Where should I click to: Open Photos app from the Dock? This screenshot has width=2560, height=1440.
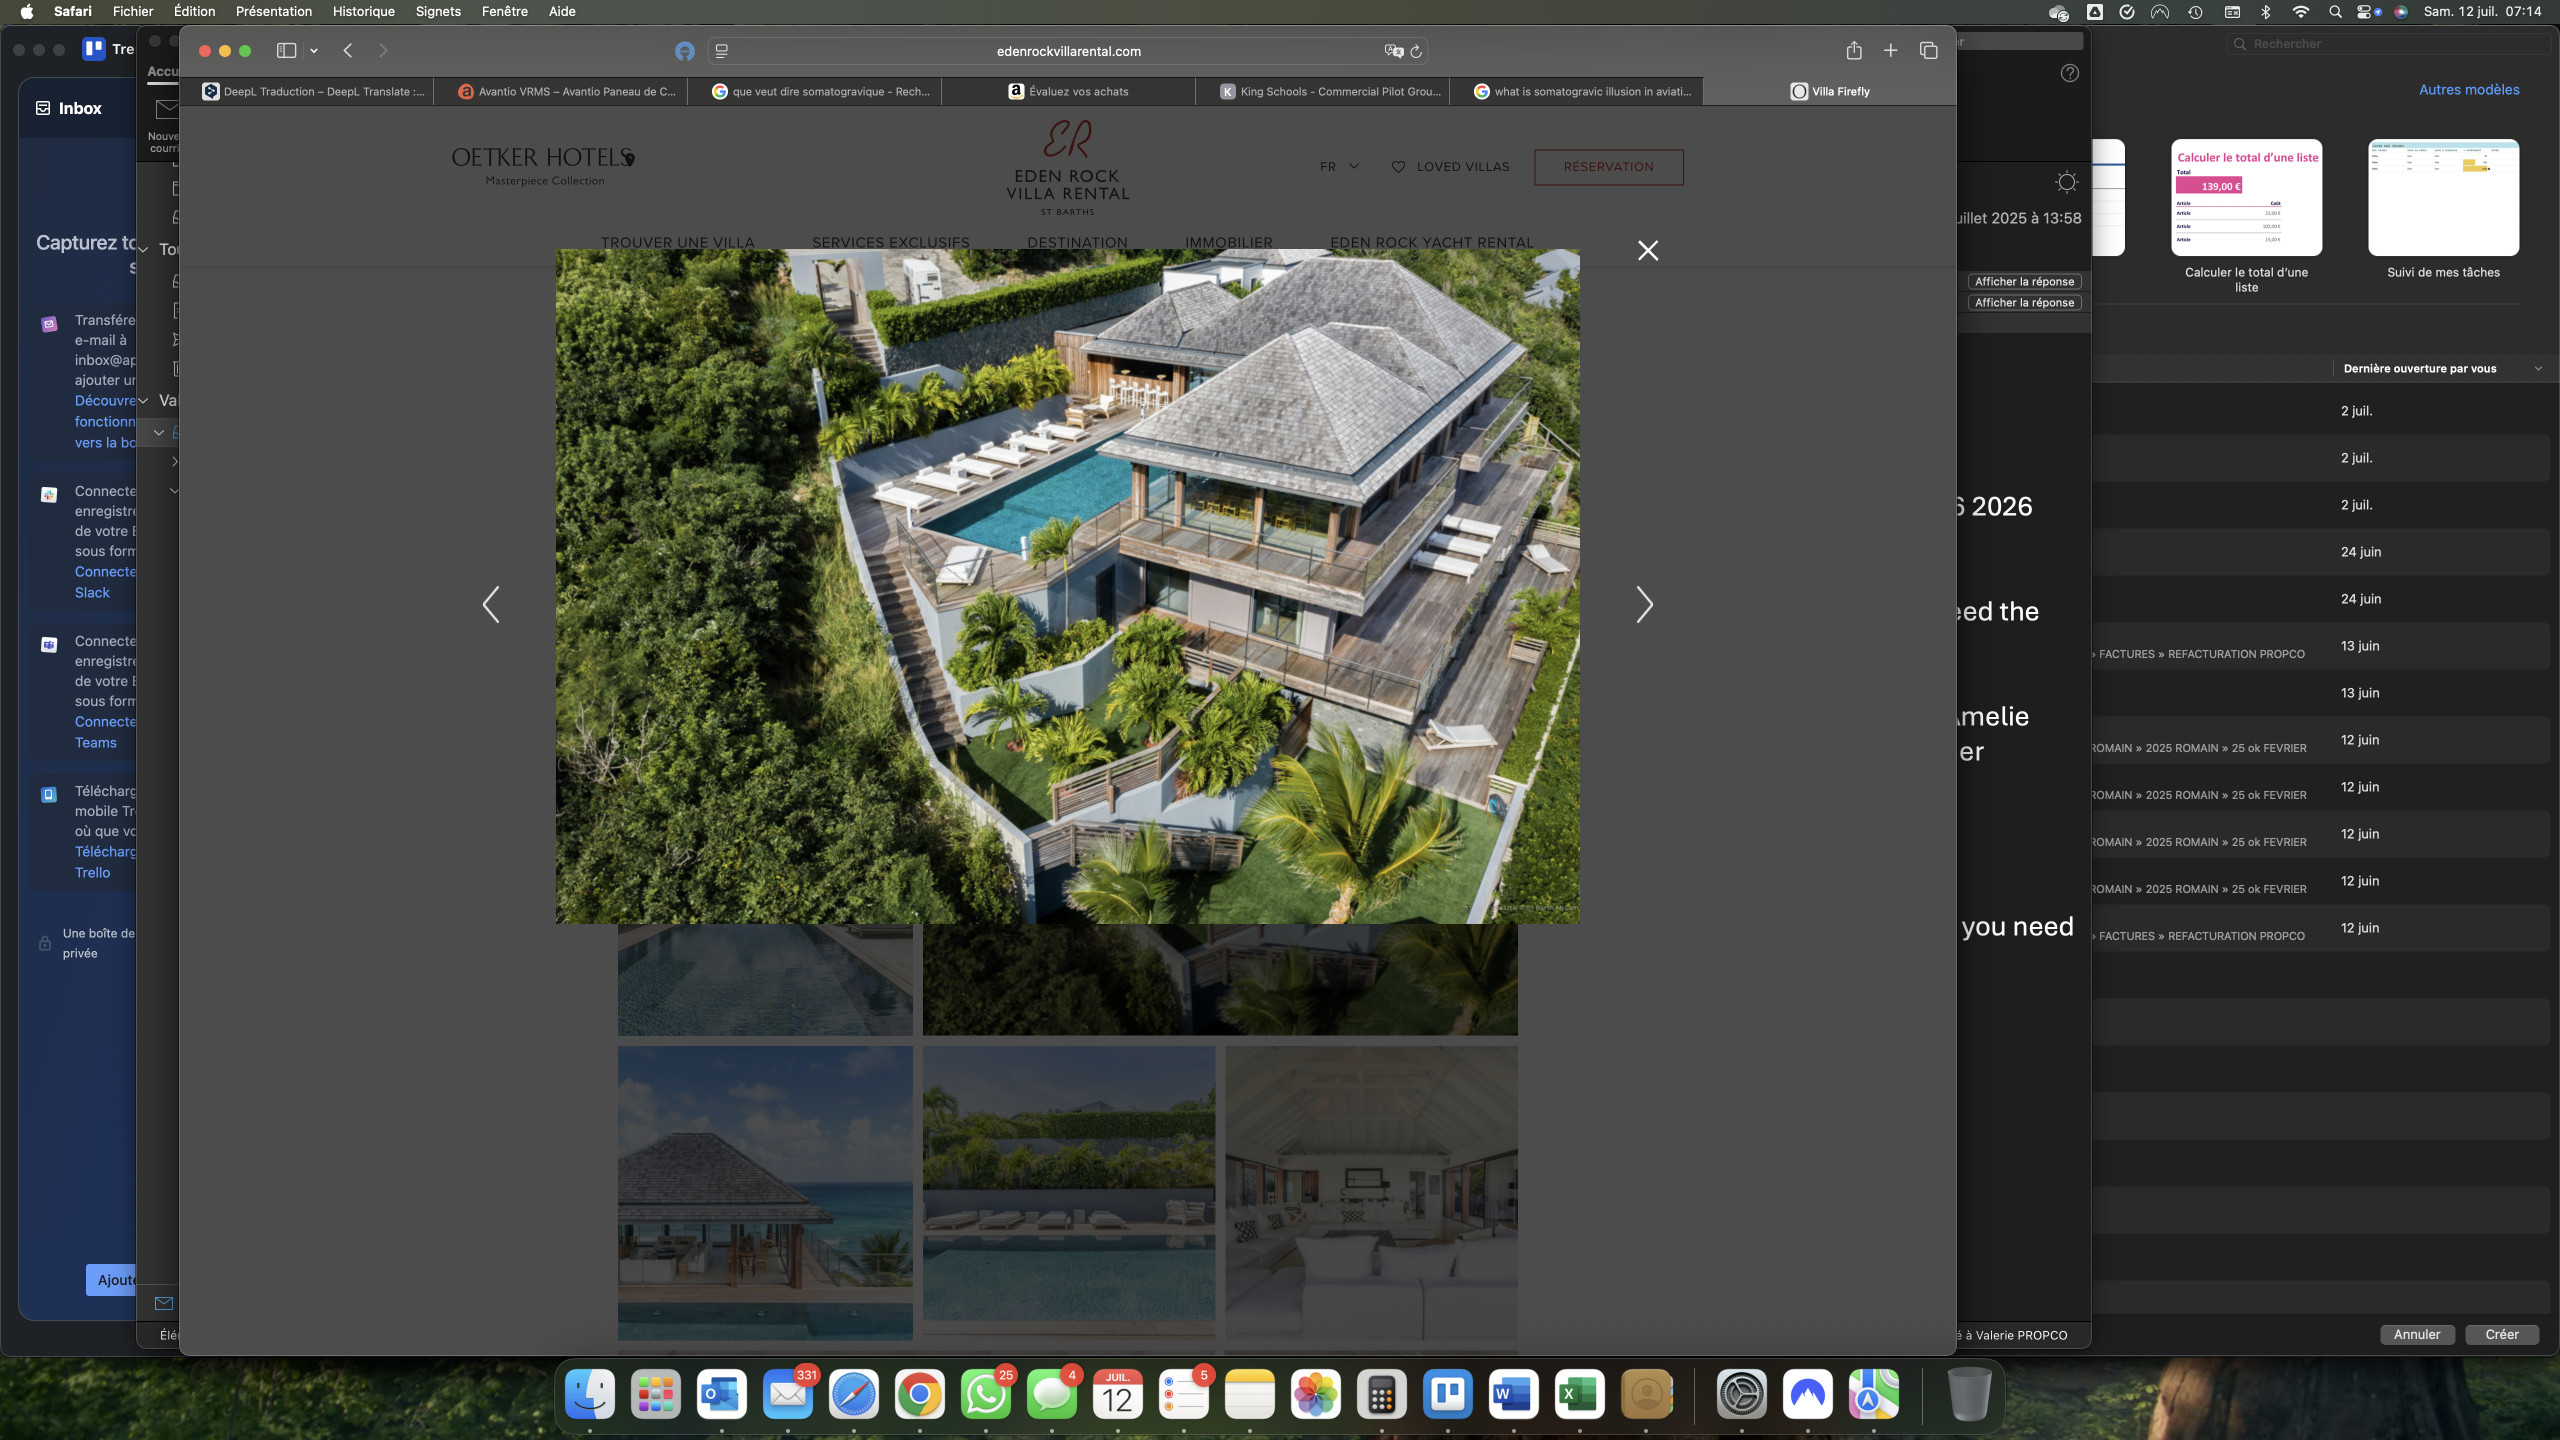coord(1316,1394)
